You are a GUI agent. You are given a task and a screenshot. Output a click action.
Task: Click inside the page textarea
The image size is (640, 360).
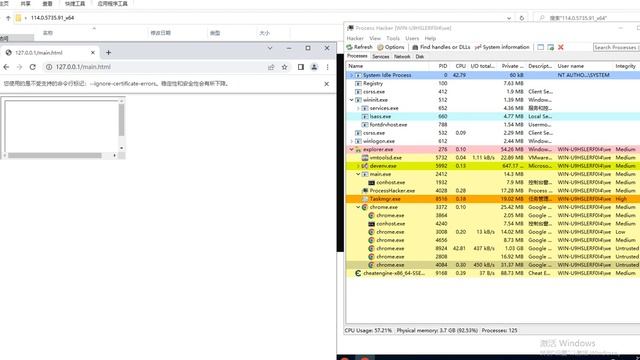tap(61, 126)
